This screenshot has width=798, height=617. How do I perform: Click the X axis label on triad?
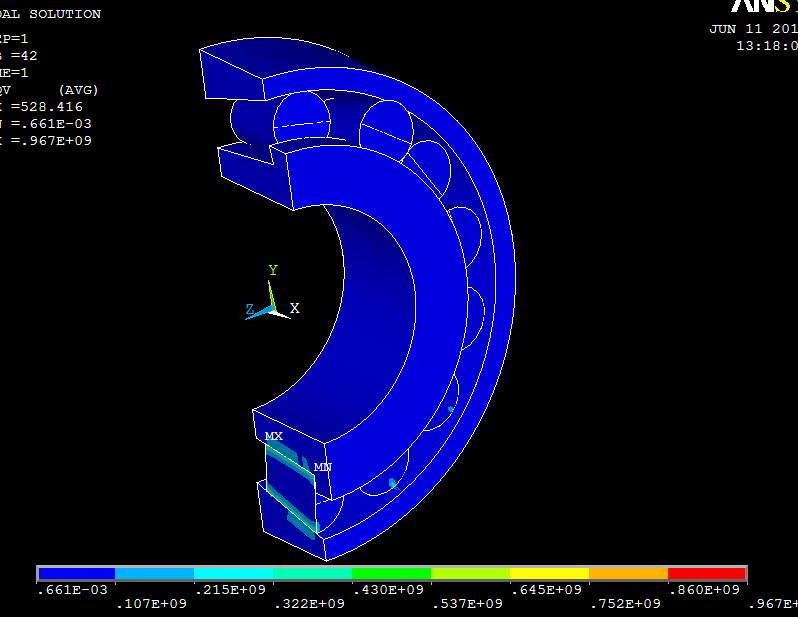point(295,308)
